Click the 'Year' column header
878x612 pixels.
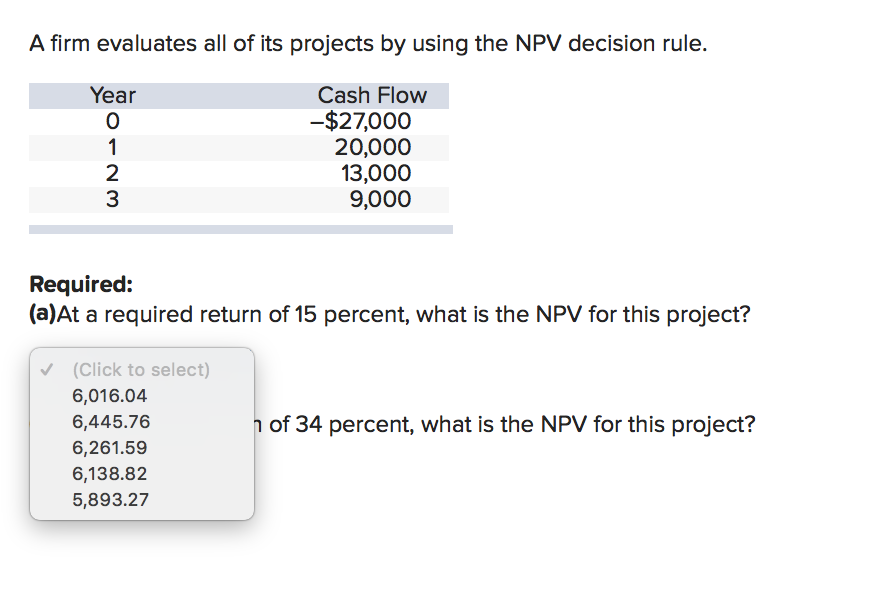point(112,96)
